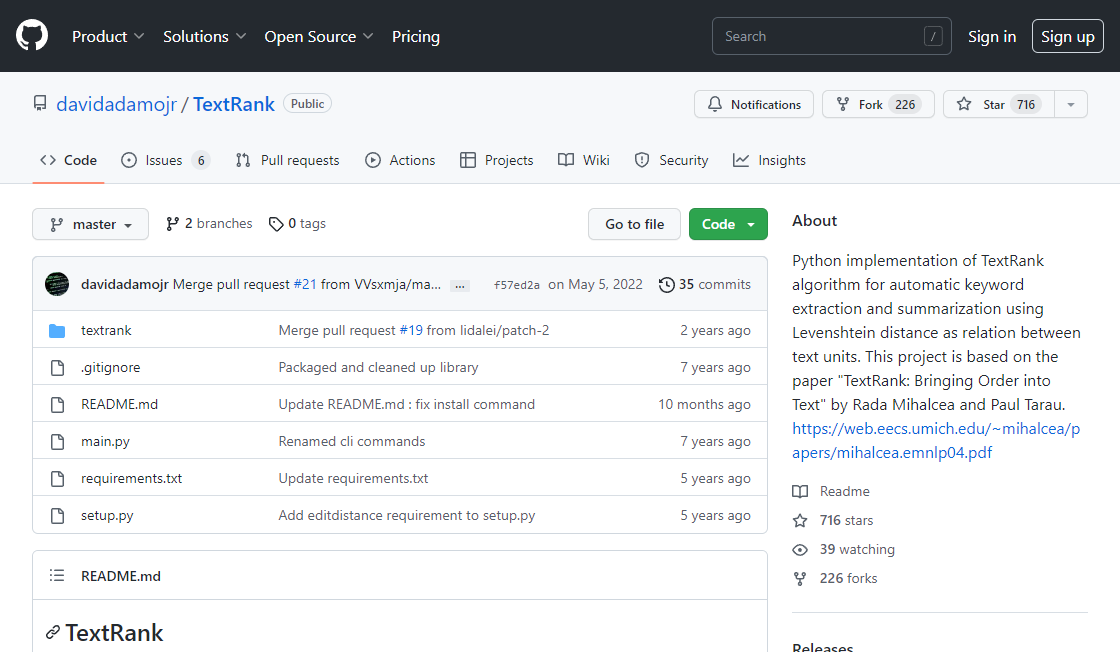Screen dimensions: 1120x652
Task: Click the Notifications bell button
Action: pos(754,104)
